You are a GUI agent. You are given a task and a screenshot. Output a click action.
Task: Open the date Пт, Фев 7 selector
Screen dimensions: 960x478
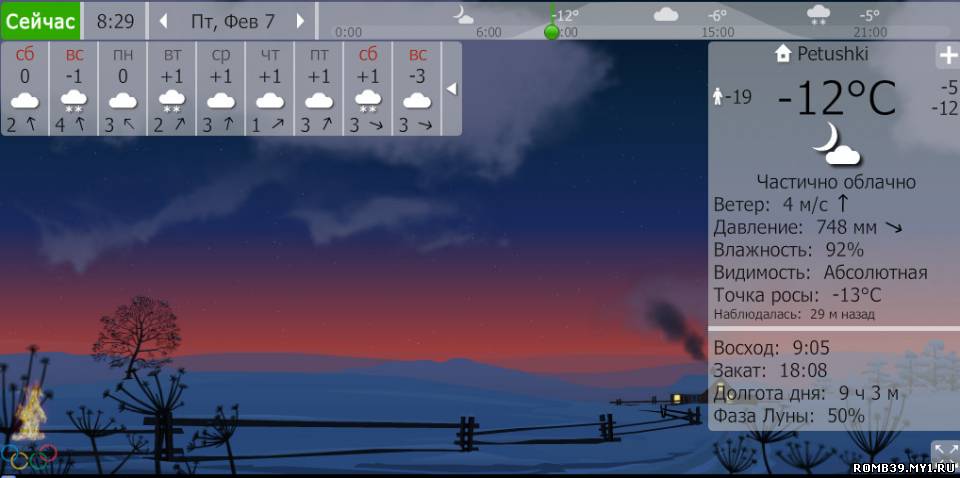232,21
